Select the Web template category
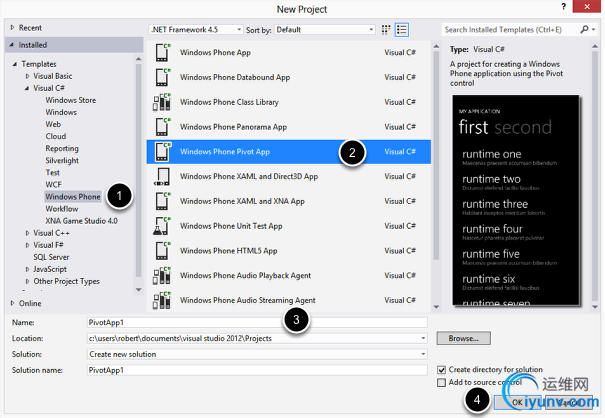 click(x=53, y=124)
